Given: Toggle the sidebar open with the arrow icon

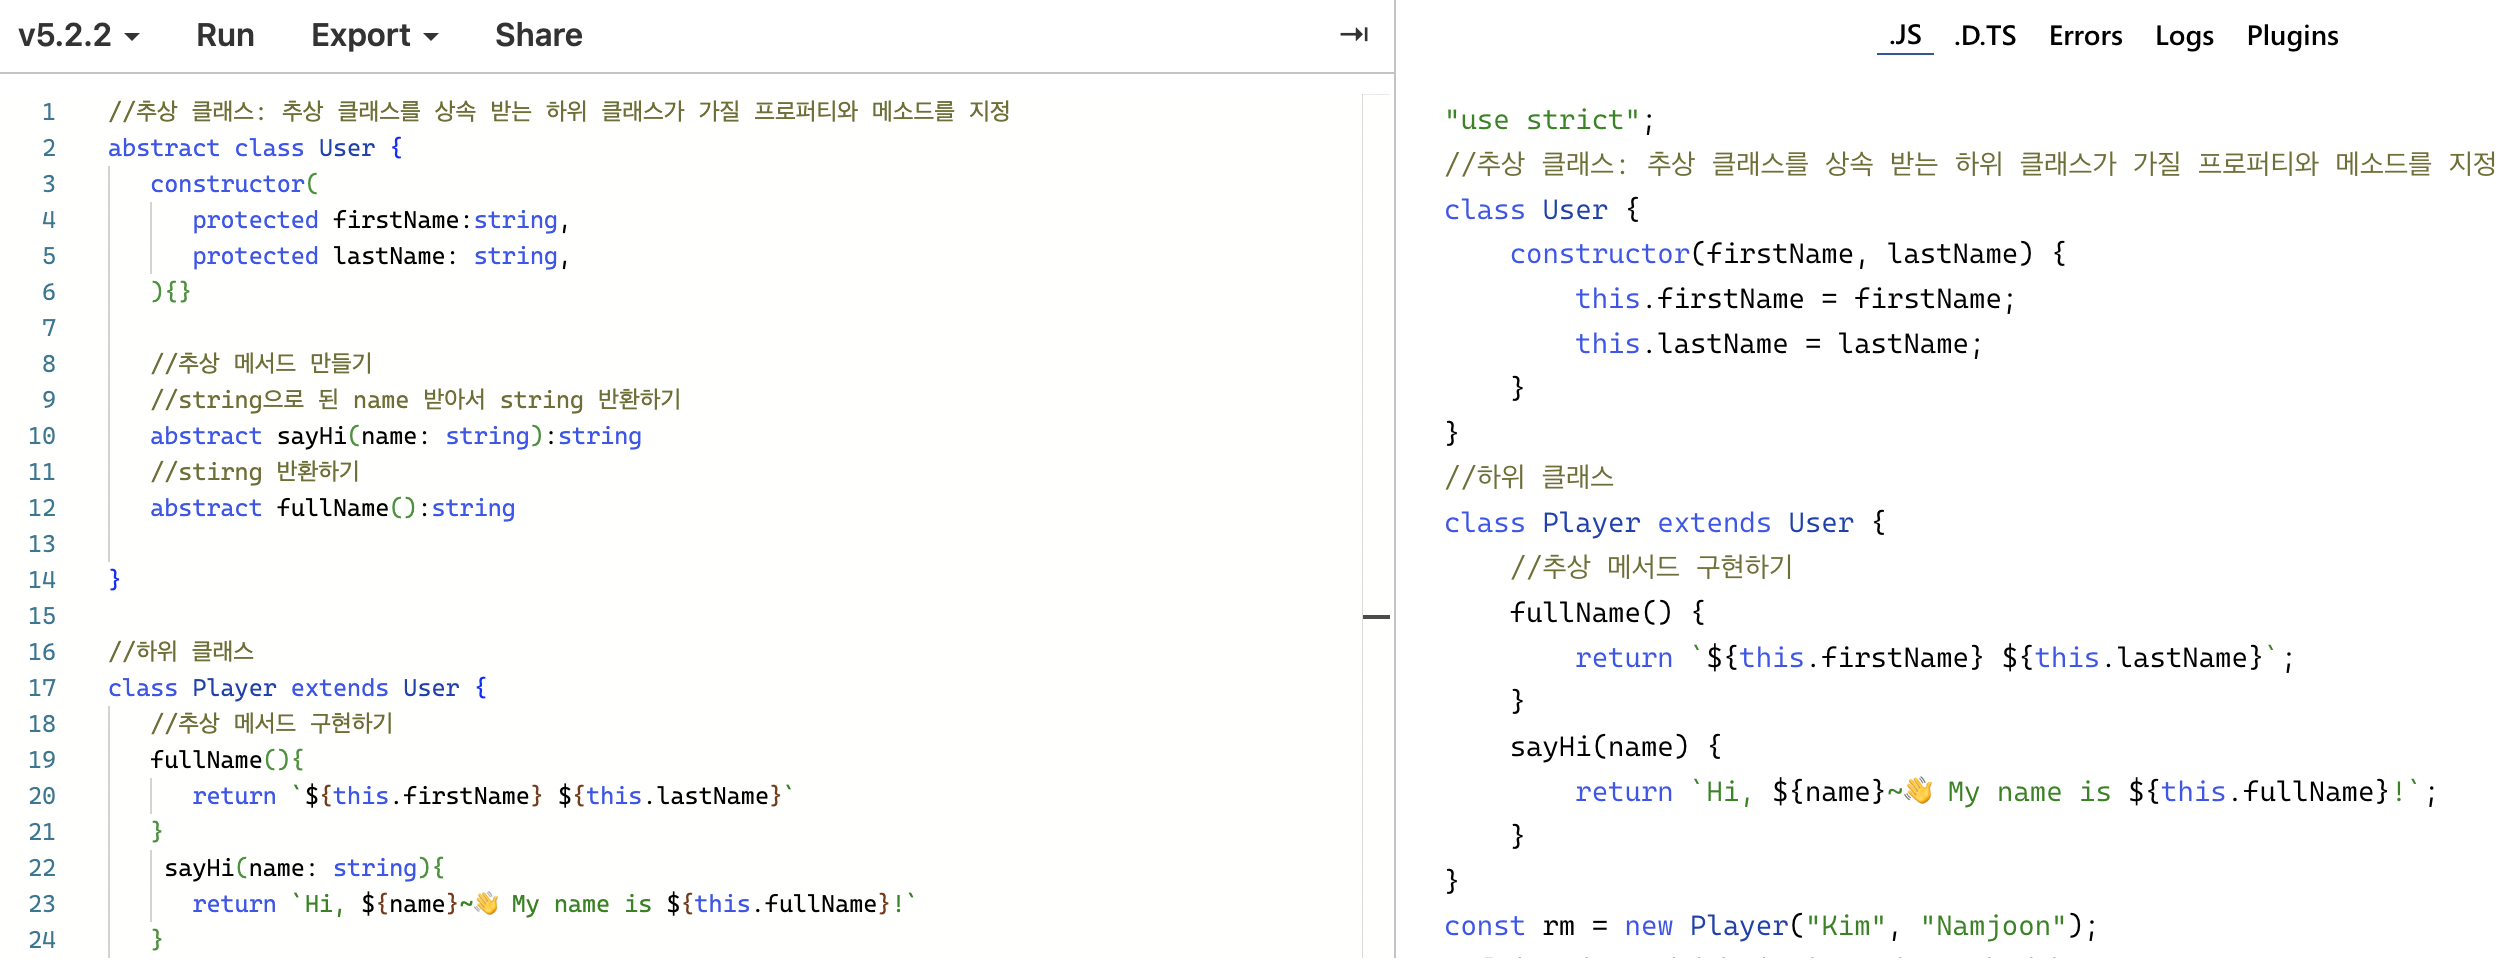Looking at the screenshot, I should (1356, 34).
